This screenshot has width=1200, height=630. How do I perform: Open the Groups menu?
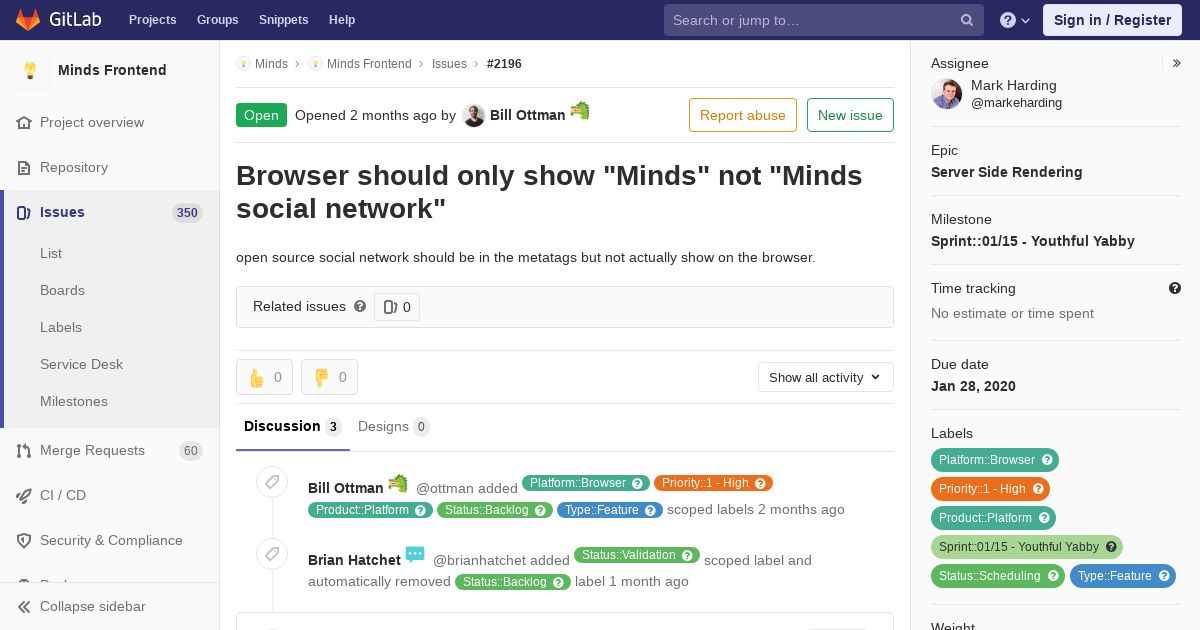[x=217, y=20]
